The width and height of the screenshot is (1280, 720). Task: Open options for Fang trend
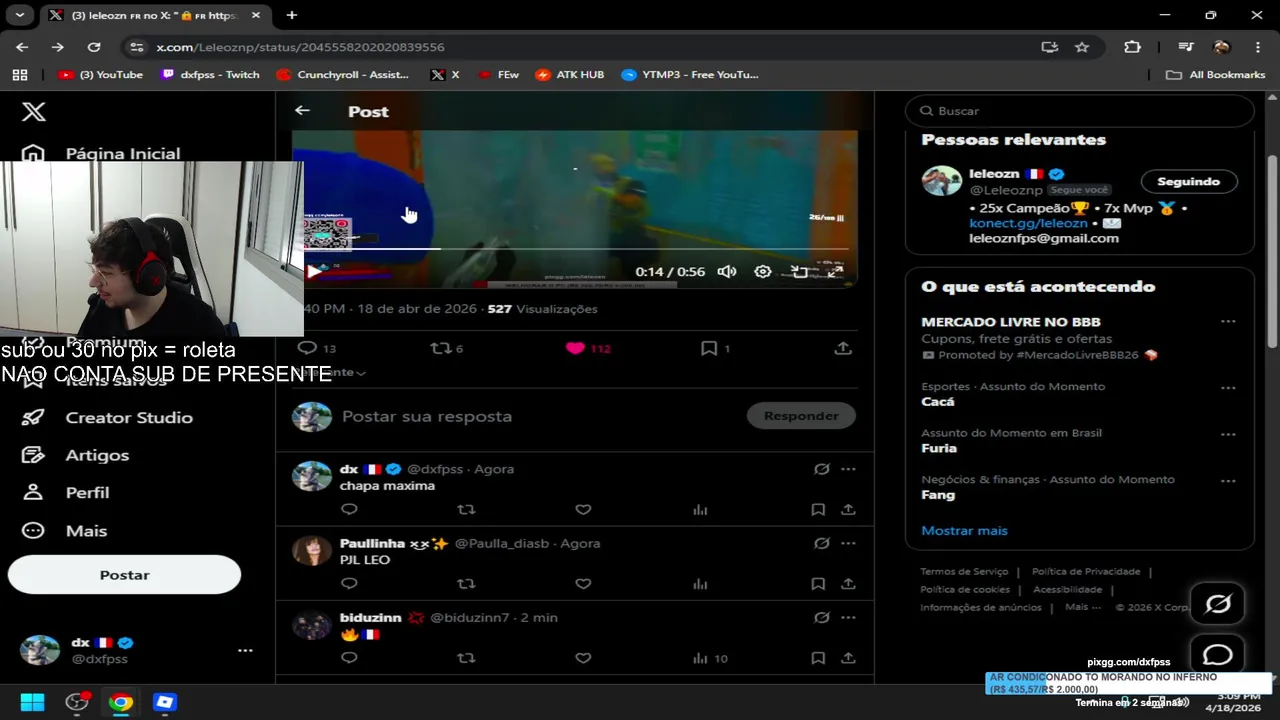[1228, 481]
